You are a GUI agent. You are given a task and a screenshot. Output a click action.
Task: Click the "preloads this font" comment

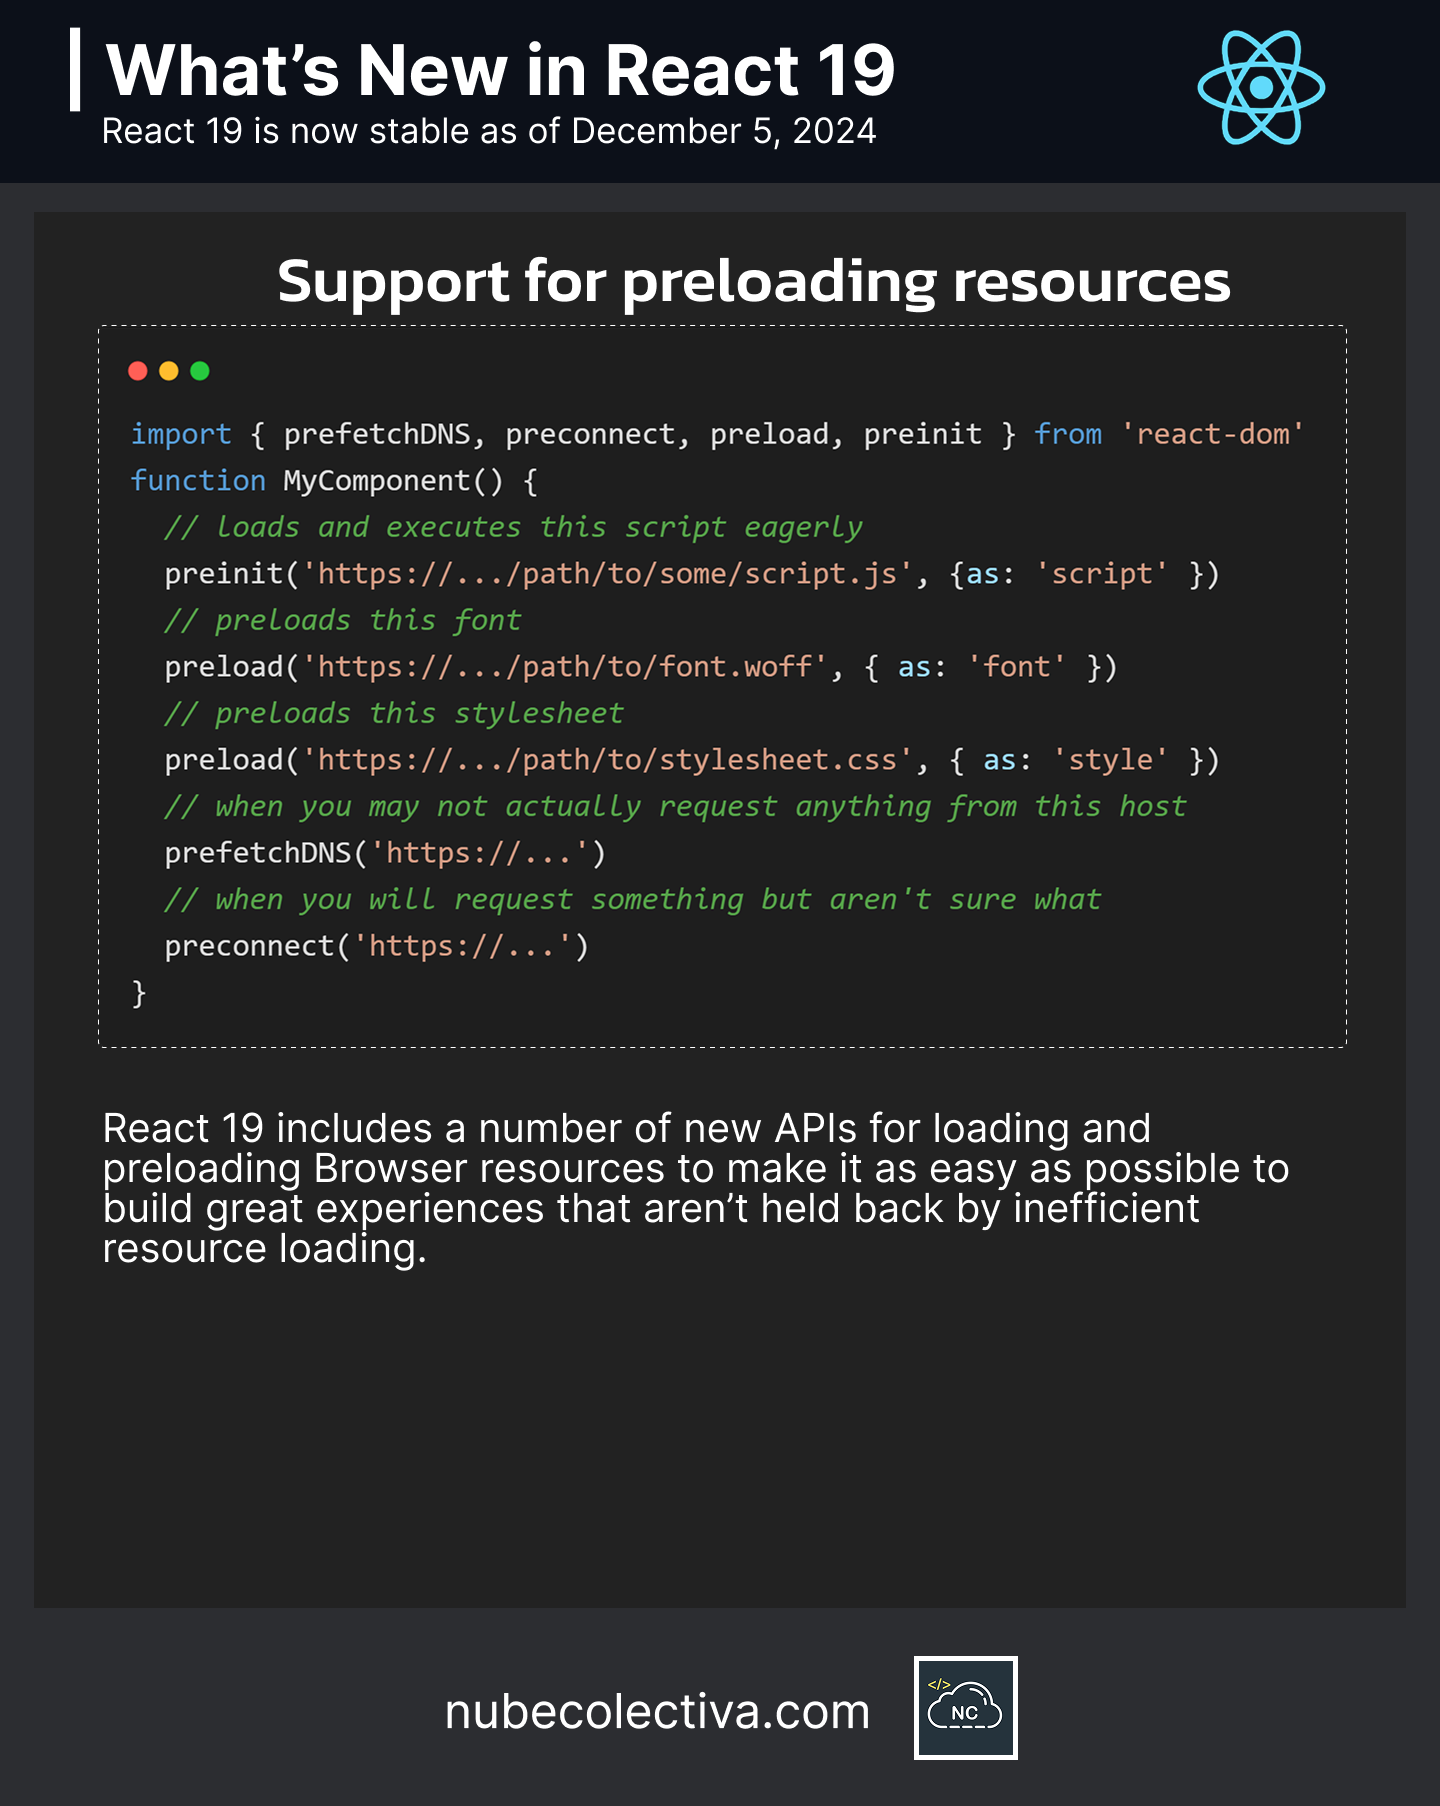coord(343,620)
